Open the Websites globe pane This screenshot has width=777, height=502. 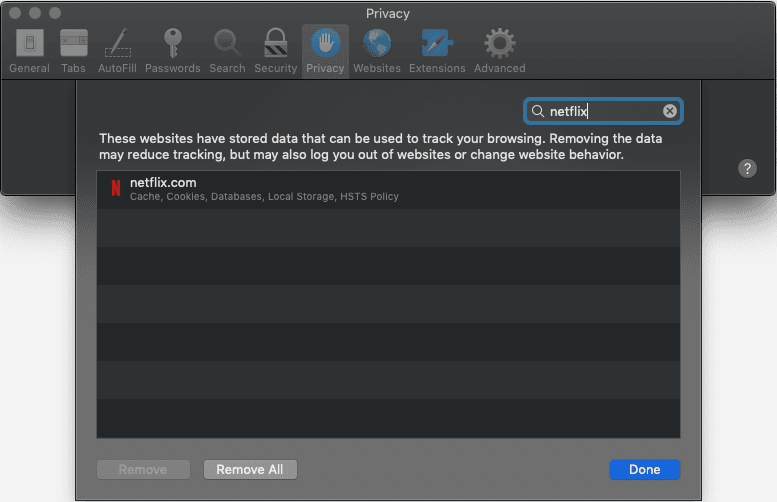pyautogui.click(x=377, y=52)
